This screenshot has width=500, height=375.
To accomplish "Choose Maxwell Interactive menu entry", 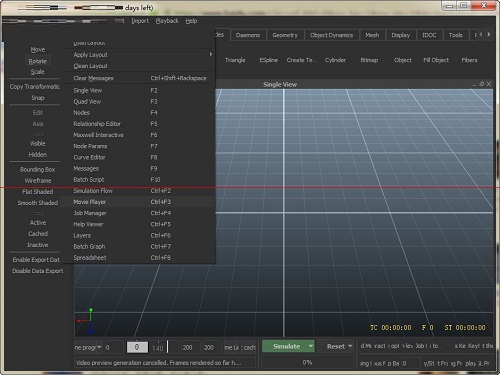I will (x=139, y=135).
